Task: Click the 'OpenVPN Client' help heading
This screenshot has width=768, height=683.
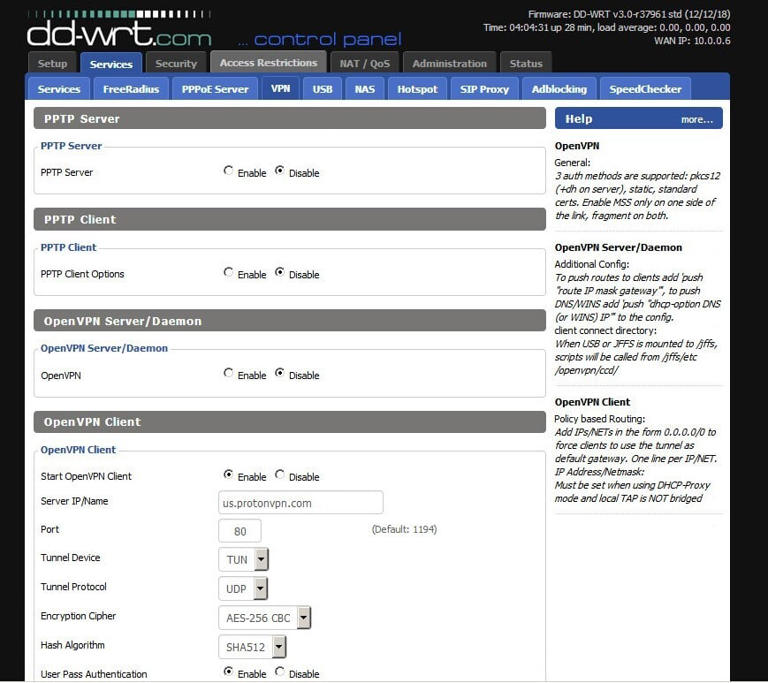Action: [x=592, y=402]
